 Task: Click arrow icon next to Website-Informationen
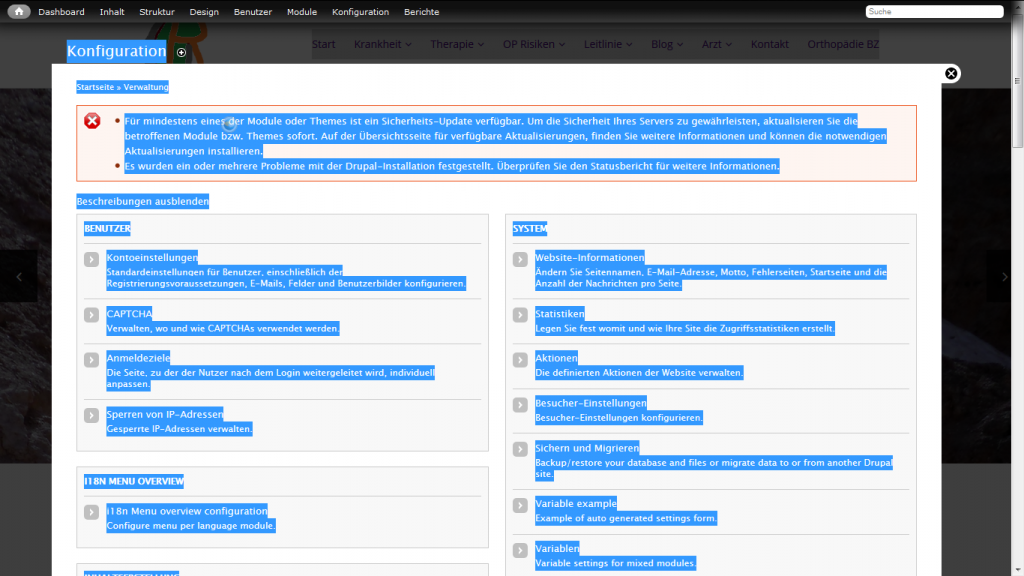(520, 260)
